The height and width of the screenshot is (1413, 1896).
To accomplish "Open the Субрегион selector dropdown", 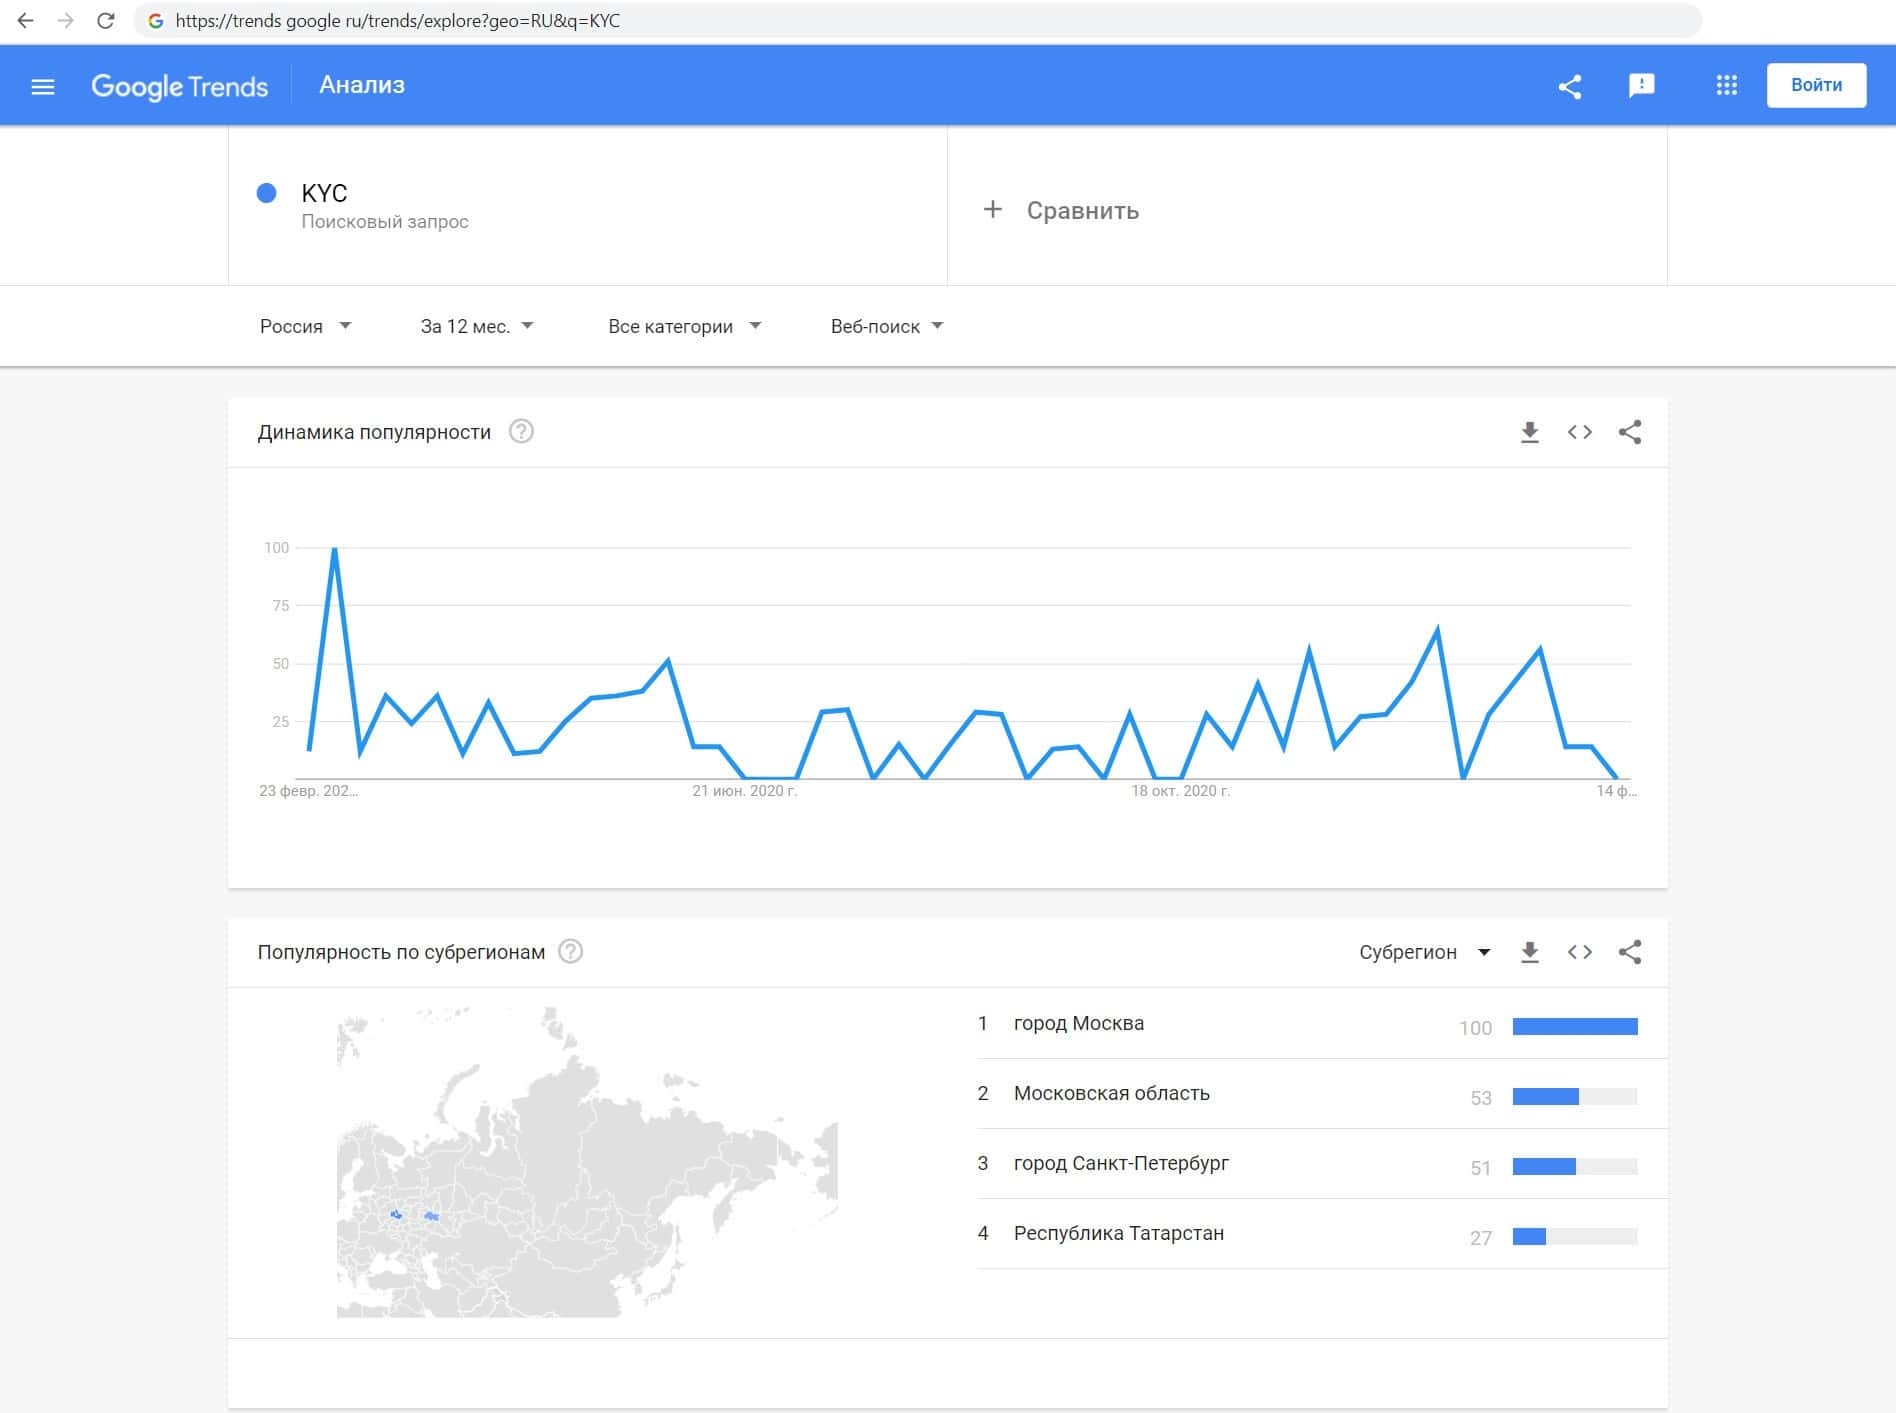I will click(x=1424, y=952).
